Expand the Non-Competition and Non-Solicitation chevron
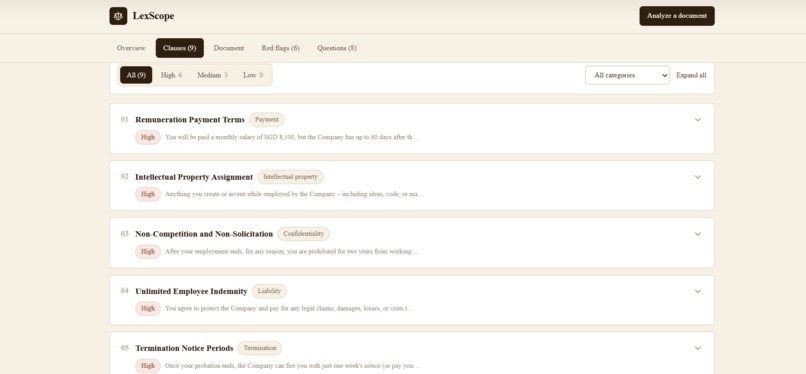806x374 pixels. tap(698, 234)
